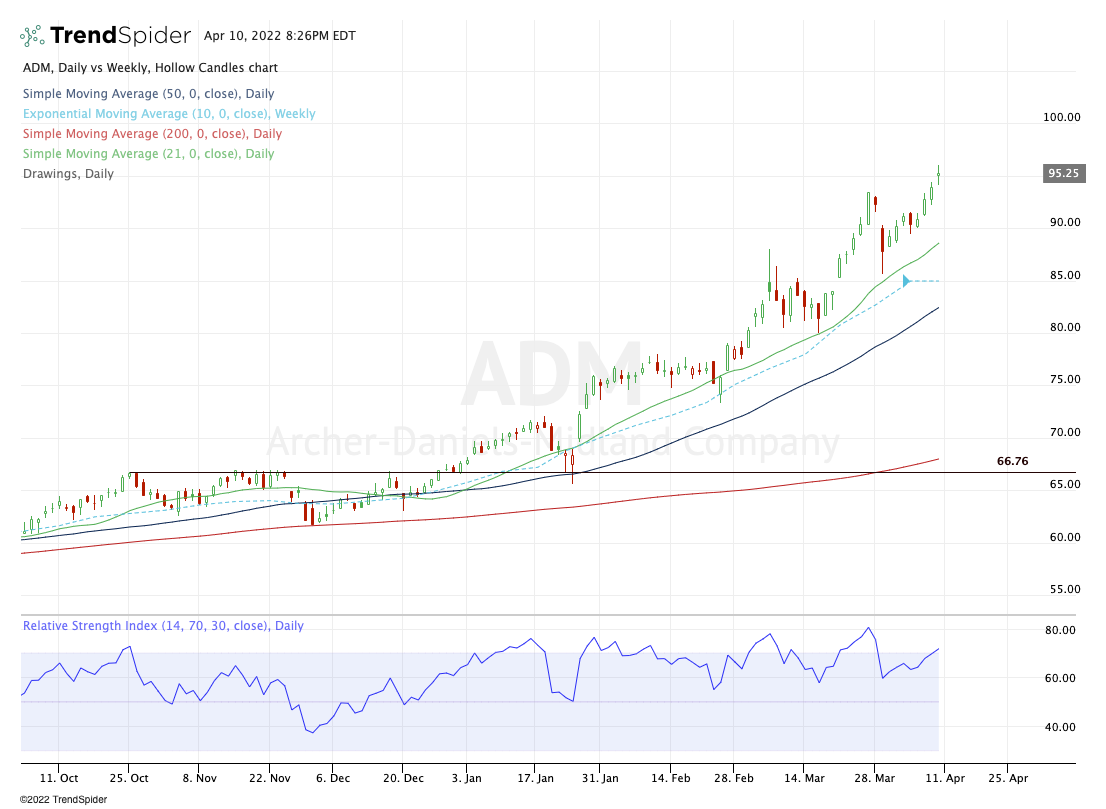The height and width of the screenshot is (809, 1106).
Task: Click the 25. Oct date label
Action: pos(129,778)
